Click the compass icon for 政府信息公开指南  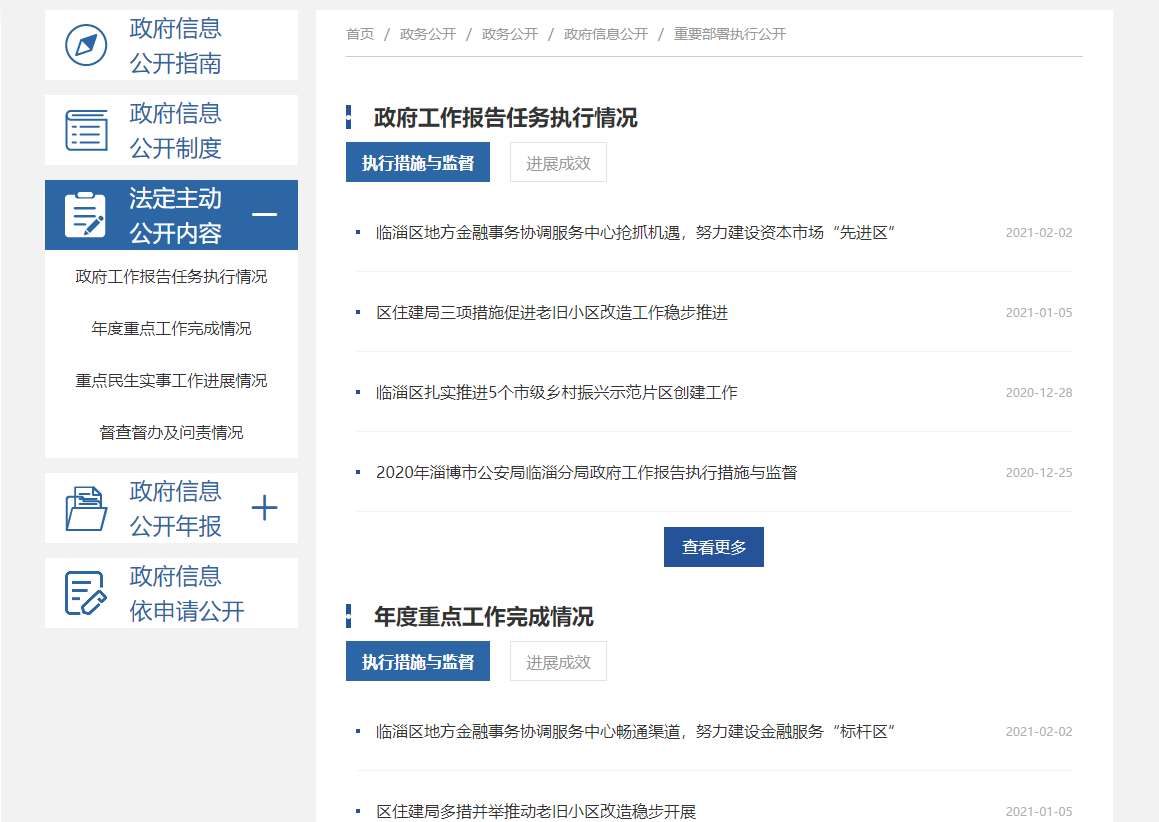pos(86,46)
